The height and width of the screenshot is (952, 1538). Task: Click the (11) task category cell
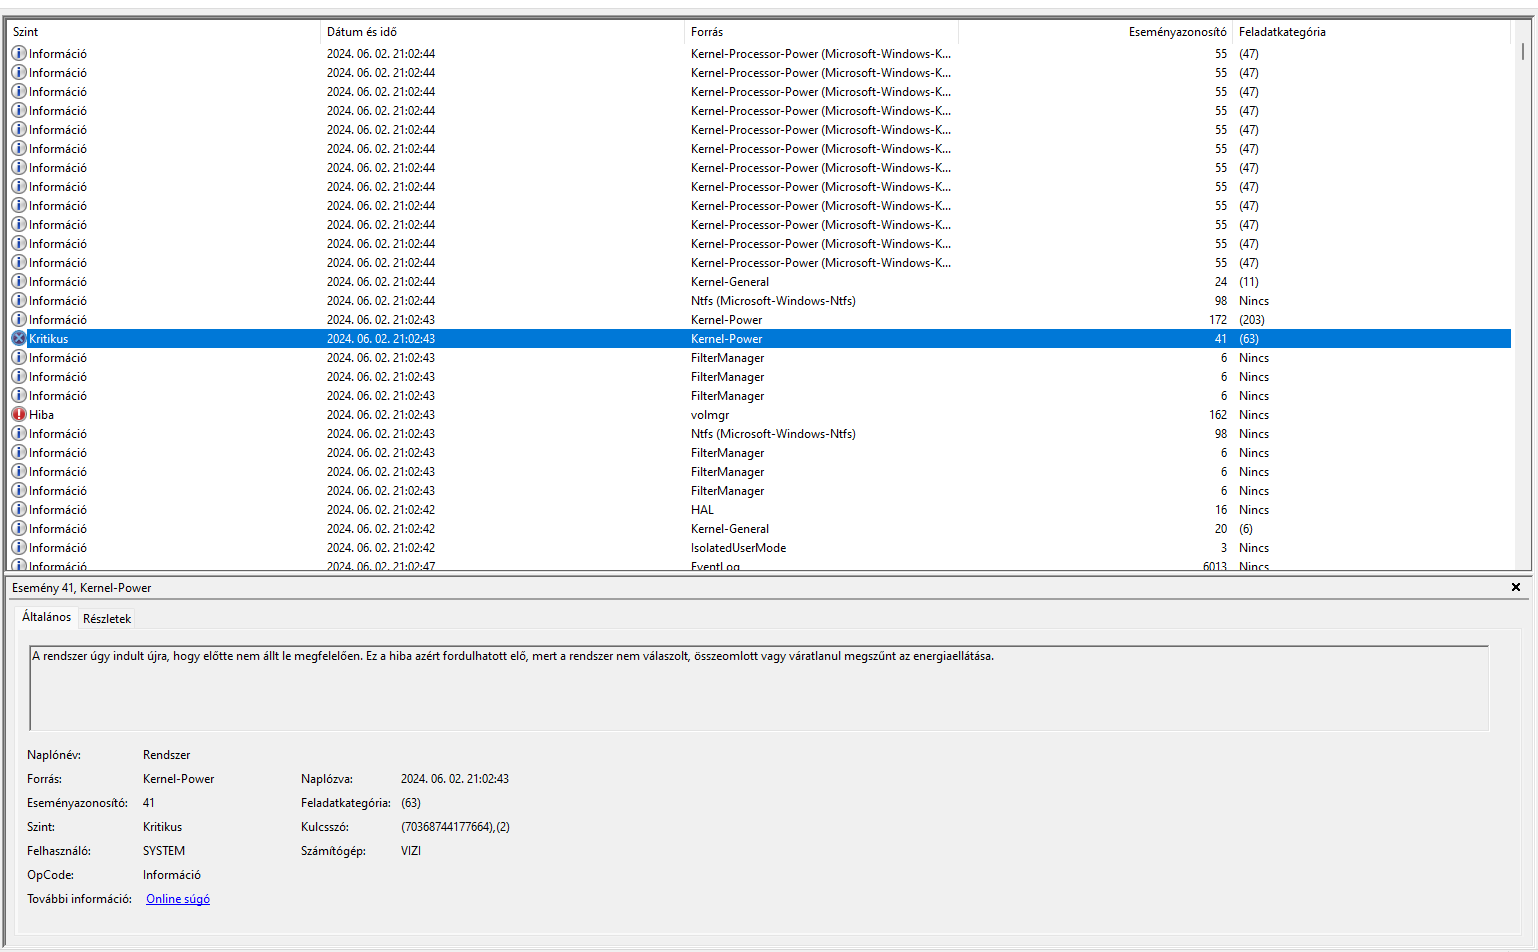coord(1249,282)
